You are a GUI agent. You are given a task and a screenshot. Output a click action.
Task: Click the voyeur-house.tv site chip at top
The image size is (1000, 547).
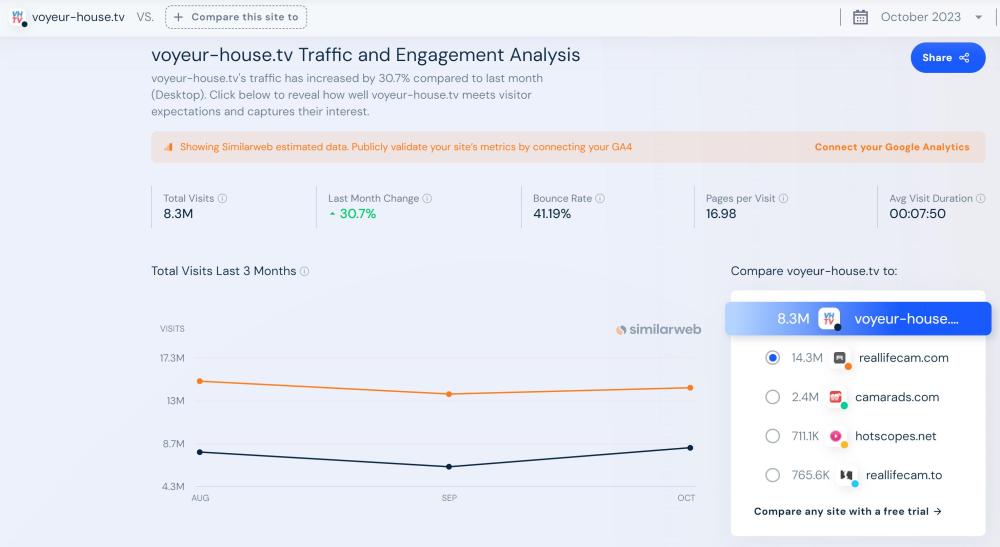tap(68, 17)
